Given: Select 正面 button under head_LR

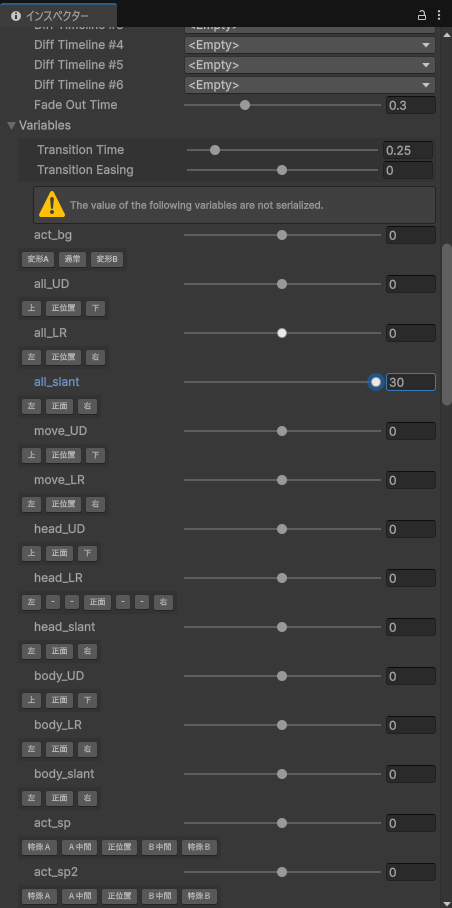Looking at the screenshot, I should coord(97,602).
